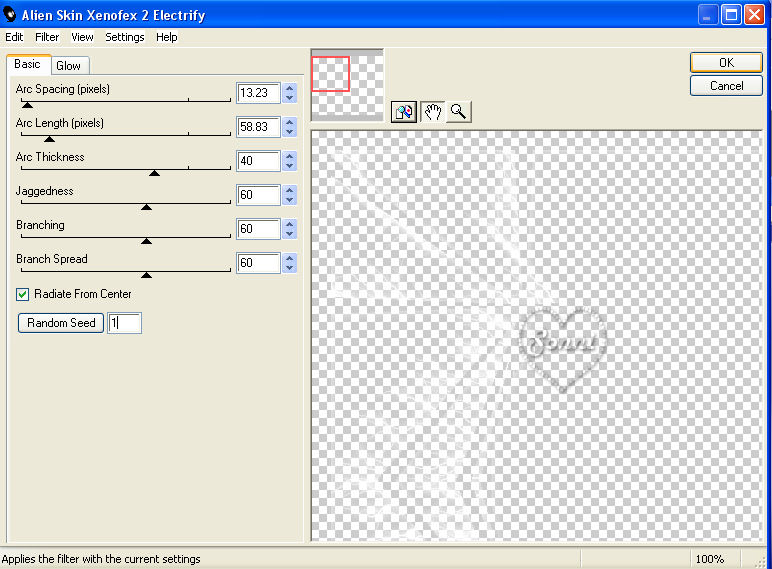This screenshot has height=569, width=772.
Task: Click the Branch Spread value field
Action: click(258, 263)
